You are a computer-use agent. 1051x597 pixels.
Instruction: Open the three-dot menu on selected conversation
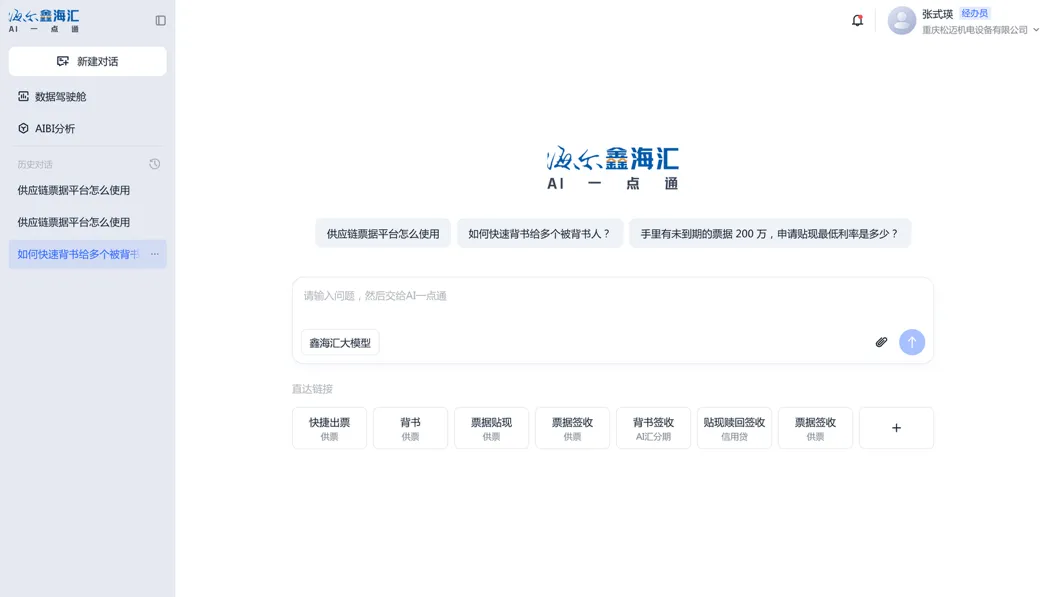154,254
